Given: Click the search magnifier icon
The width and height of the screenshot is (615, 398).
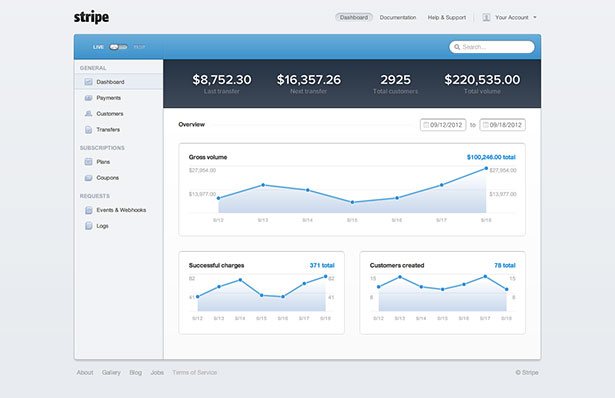Looking at the screenshot, I should (457, 47).
